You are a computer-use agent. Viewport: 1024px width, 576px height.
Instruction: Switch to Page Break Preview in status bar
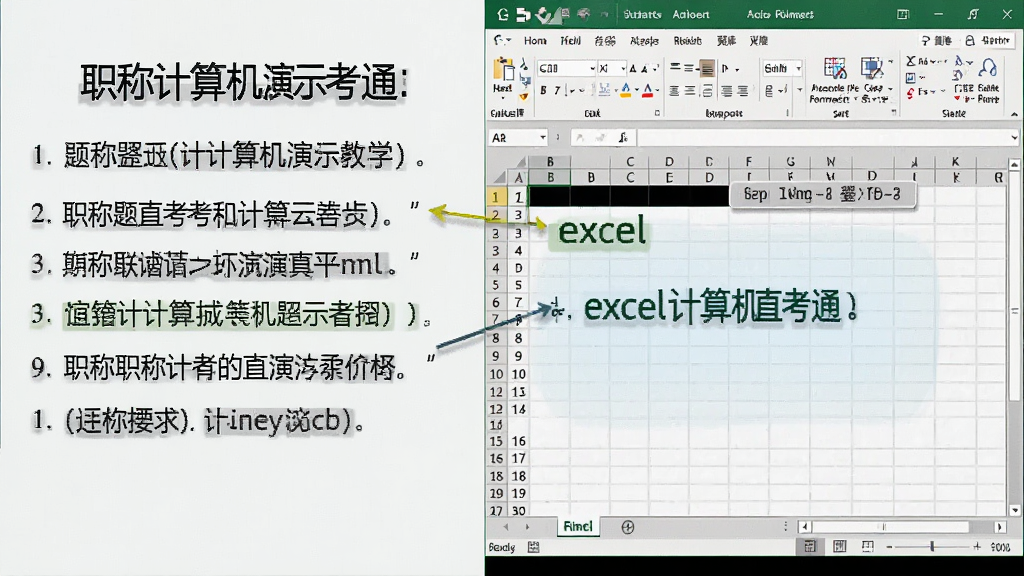[x=867, y=547]
